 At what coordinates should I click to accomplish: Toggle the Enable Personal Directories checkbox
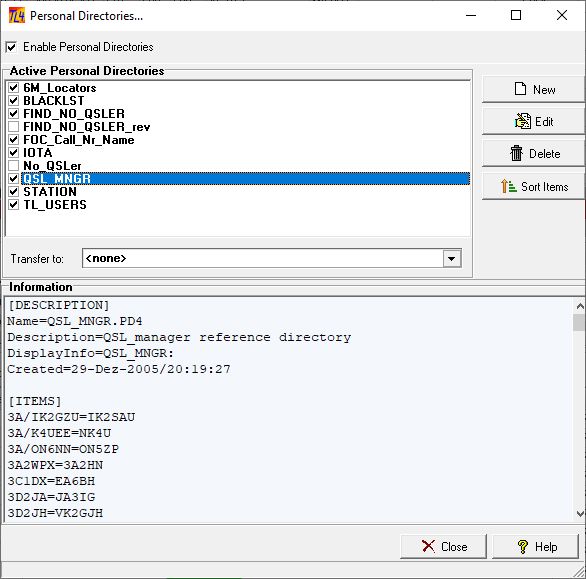[11, 47]
